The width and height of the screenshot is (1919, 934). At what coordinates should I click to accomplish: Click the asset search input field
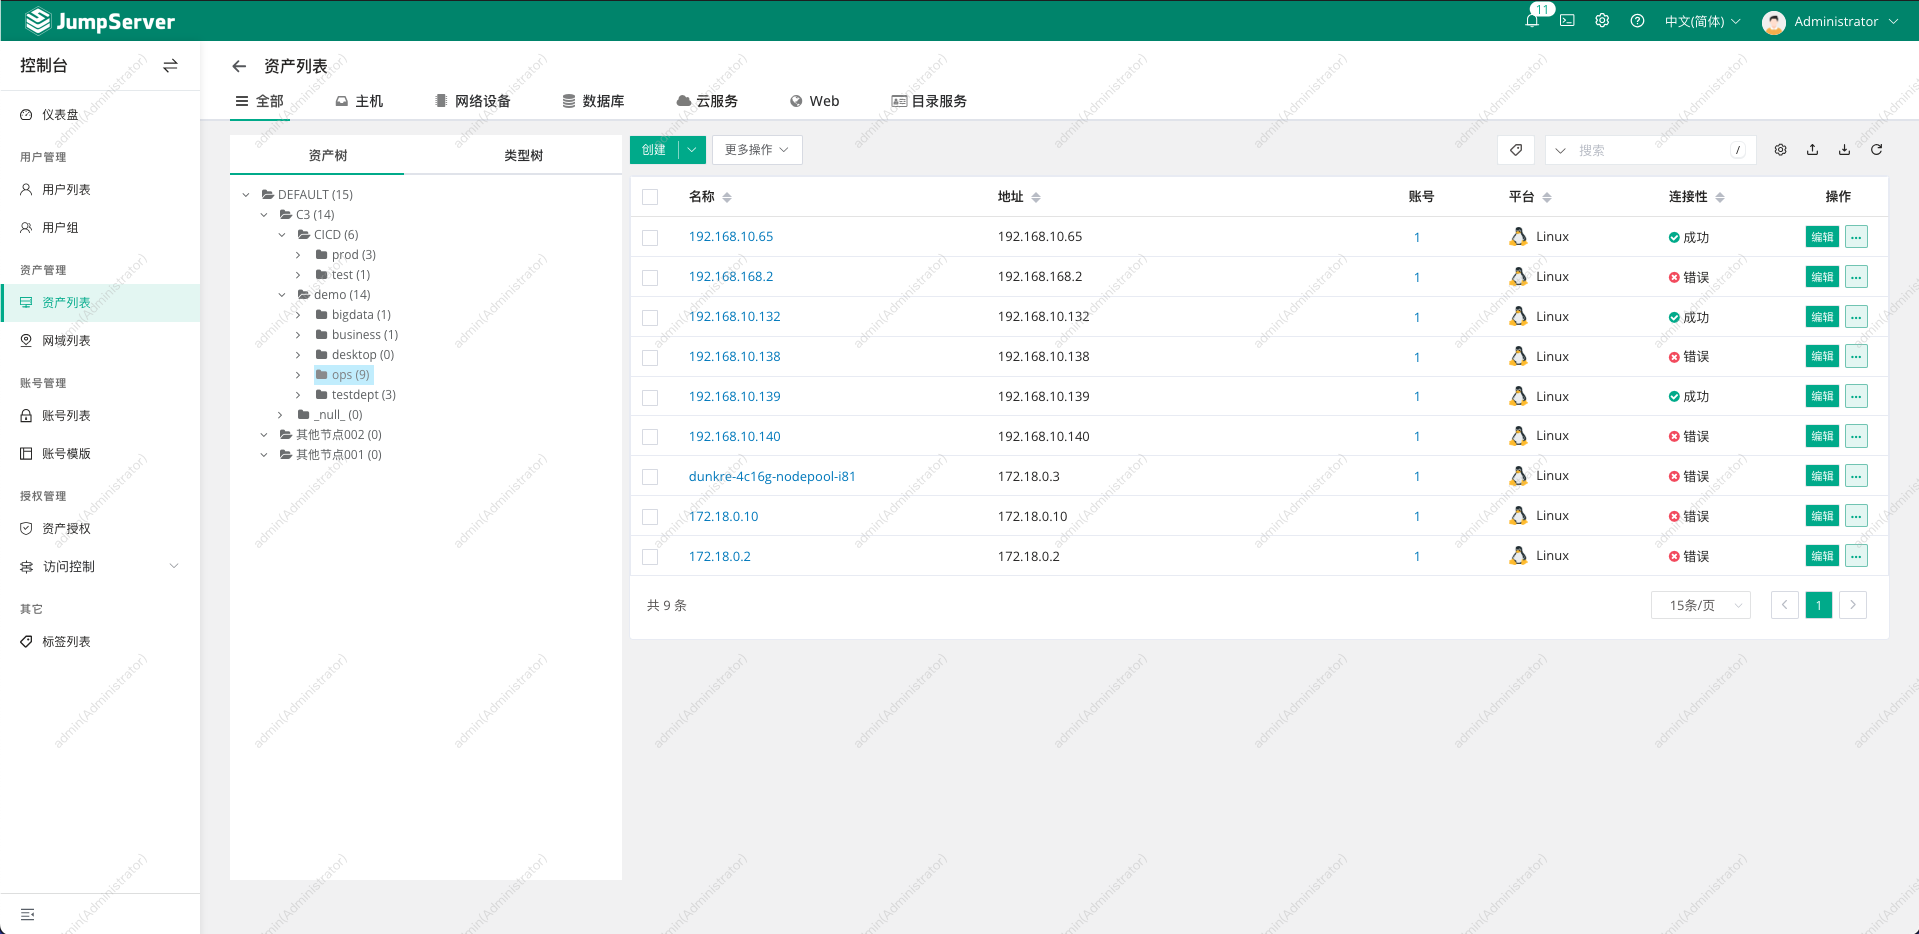click(1650, 150)
